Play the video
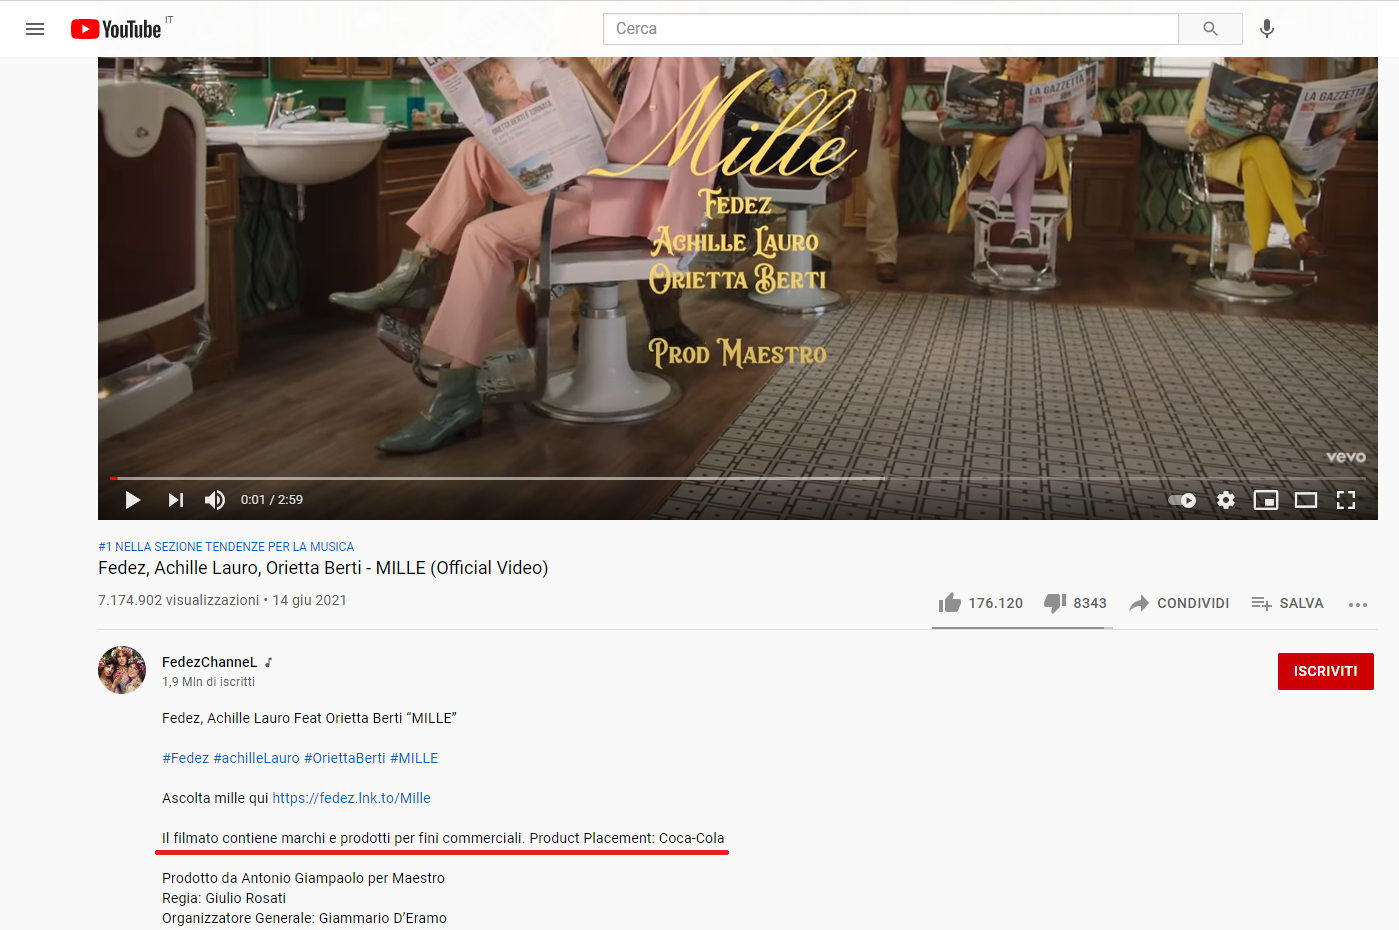The width and height of the screenshot is (1399, 930). [x=132, y=500]
